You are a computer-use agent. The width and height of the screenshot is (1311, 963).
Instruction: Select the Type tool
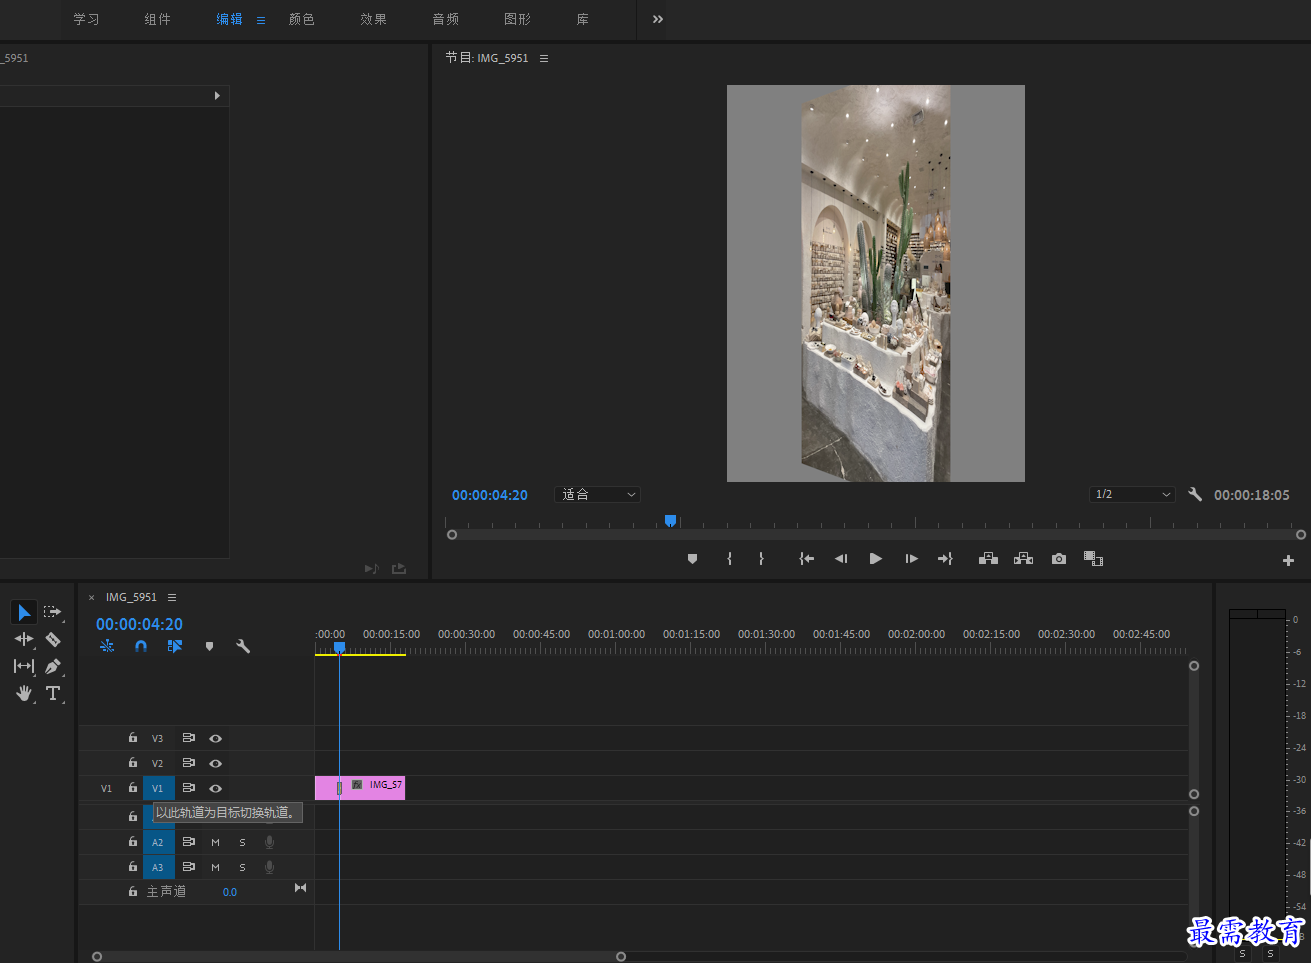point(53,693)
